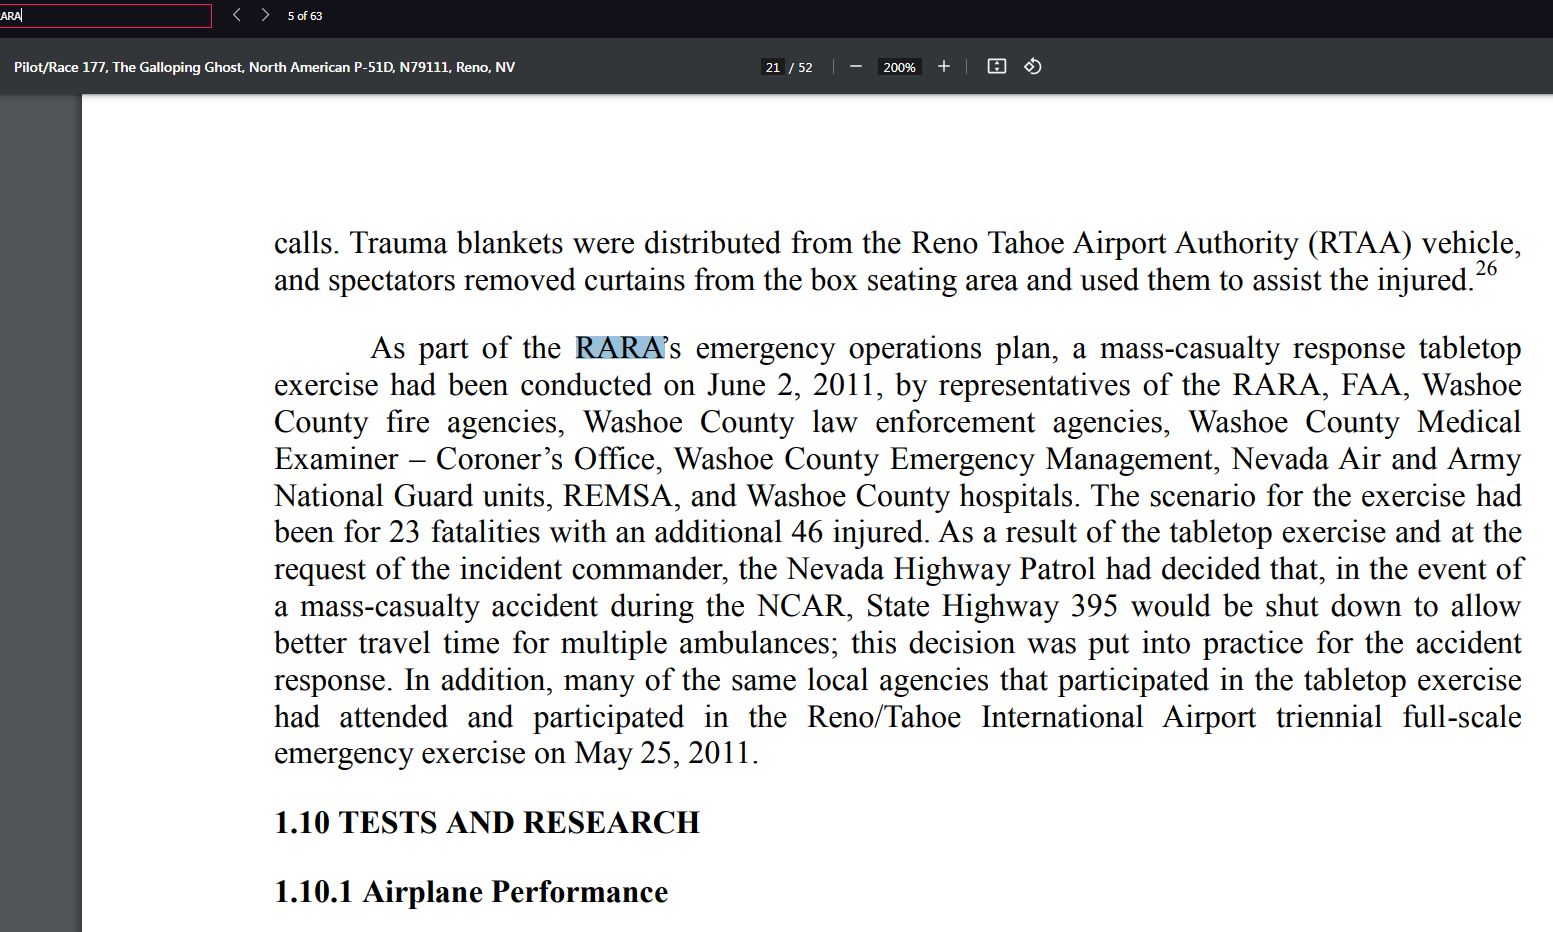The height and width of the screenshot is (932, 1553).
Task: Click the 1.10.1 Airplane Performance heading
Action: (471, 891)
